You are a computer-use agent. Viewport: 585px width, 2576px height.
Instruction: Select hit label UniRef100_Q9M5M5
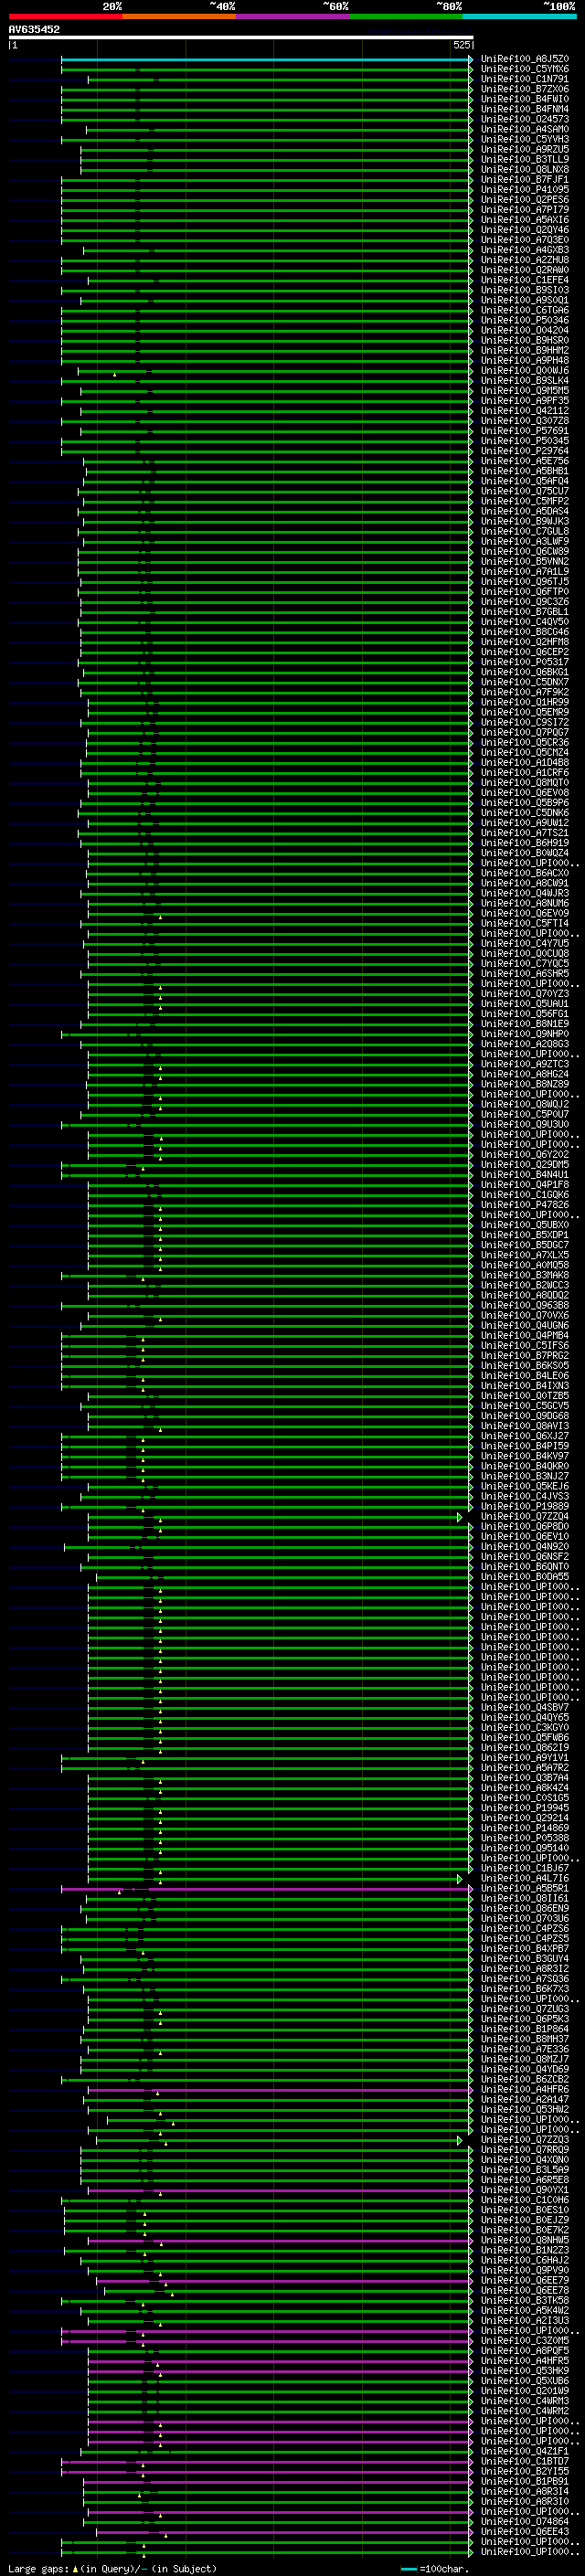[525, 391]
